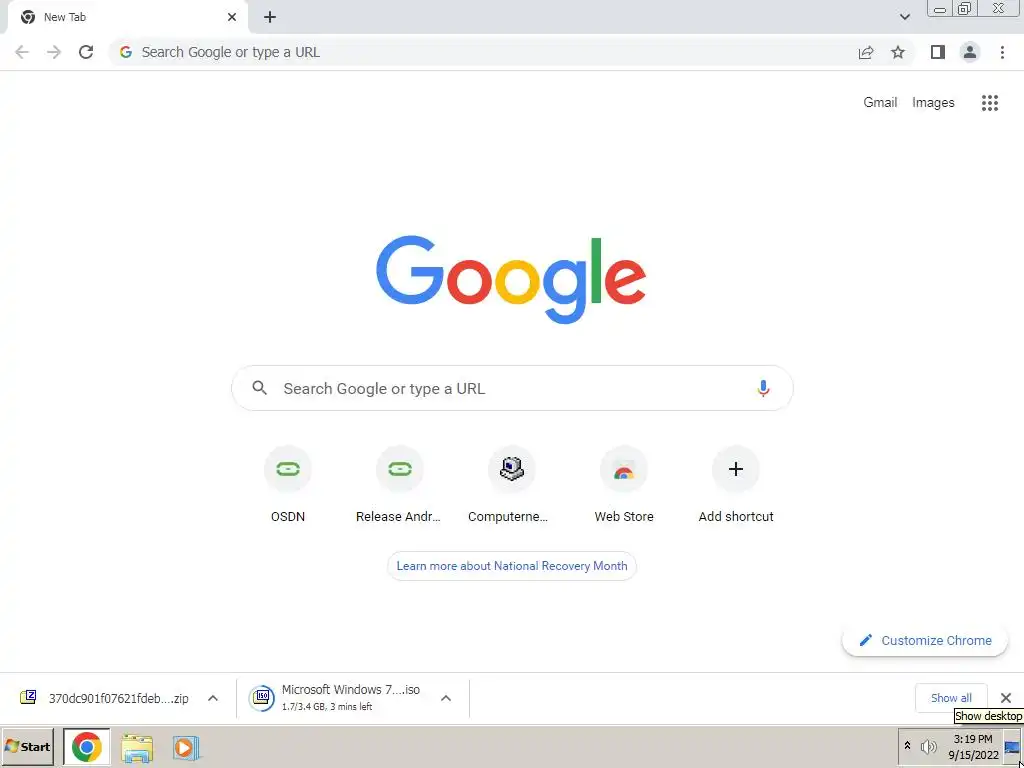The height and width of the screenshot is (768, 1024).
Task: Show hidden system tray icons
Action: click(x=907, y=745)
